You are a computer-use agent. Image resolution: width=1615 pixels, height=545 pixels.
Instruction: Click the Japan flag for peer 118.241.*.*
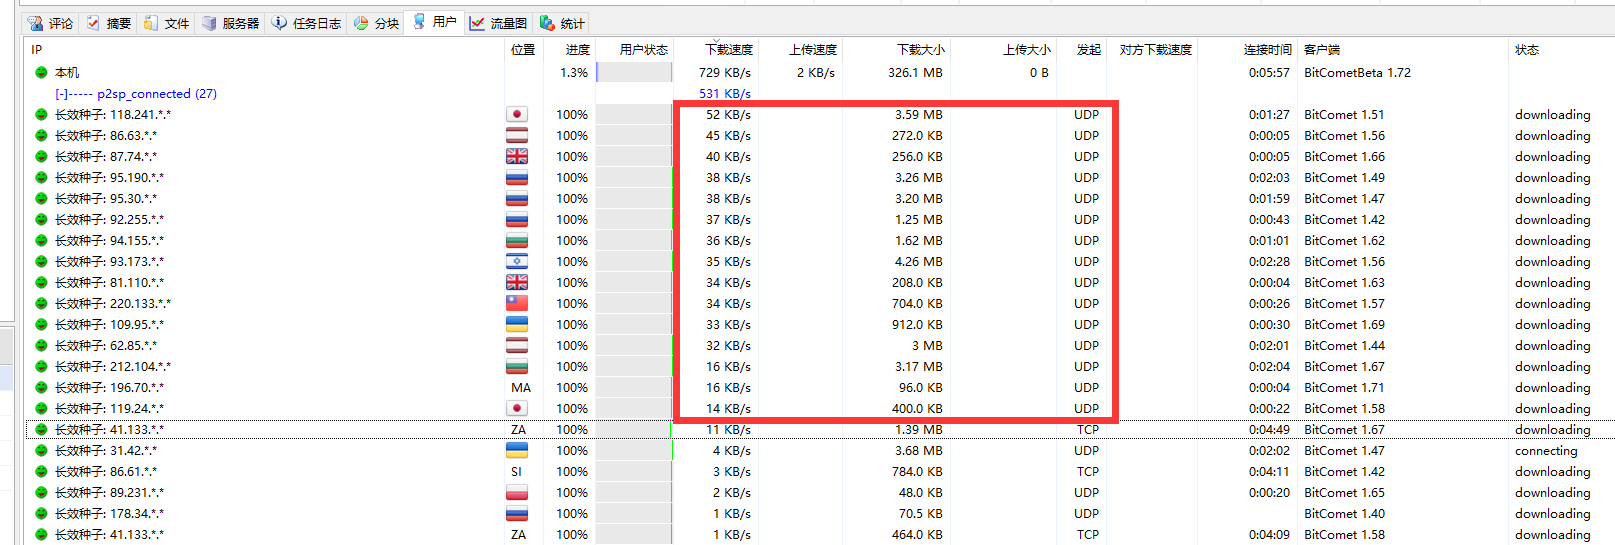point(517,115)
